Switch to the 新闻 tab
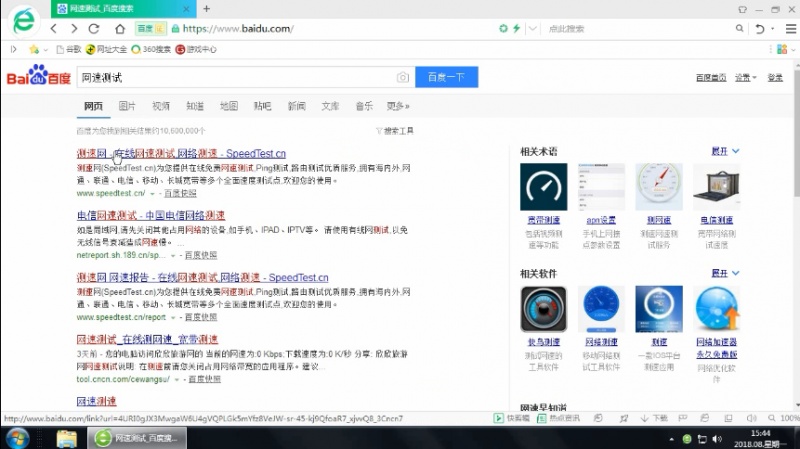Image resolution: width=800 pixels, height=449 pixels. pyautogui.click(x=296, y=106)
